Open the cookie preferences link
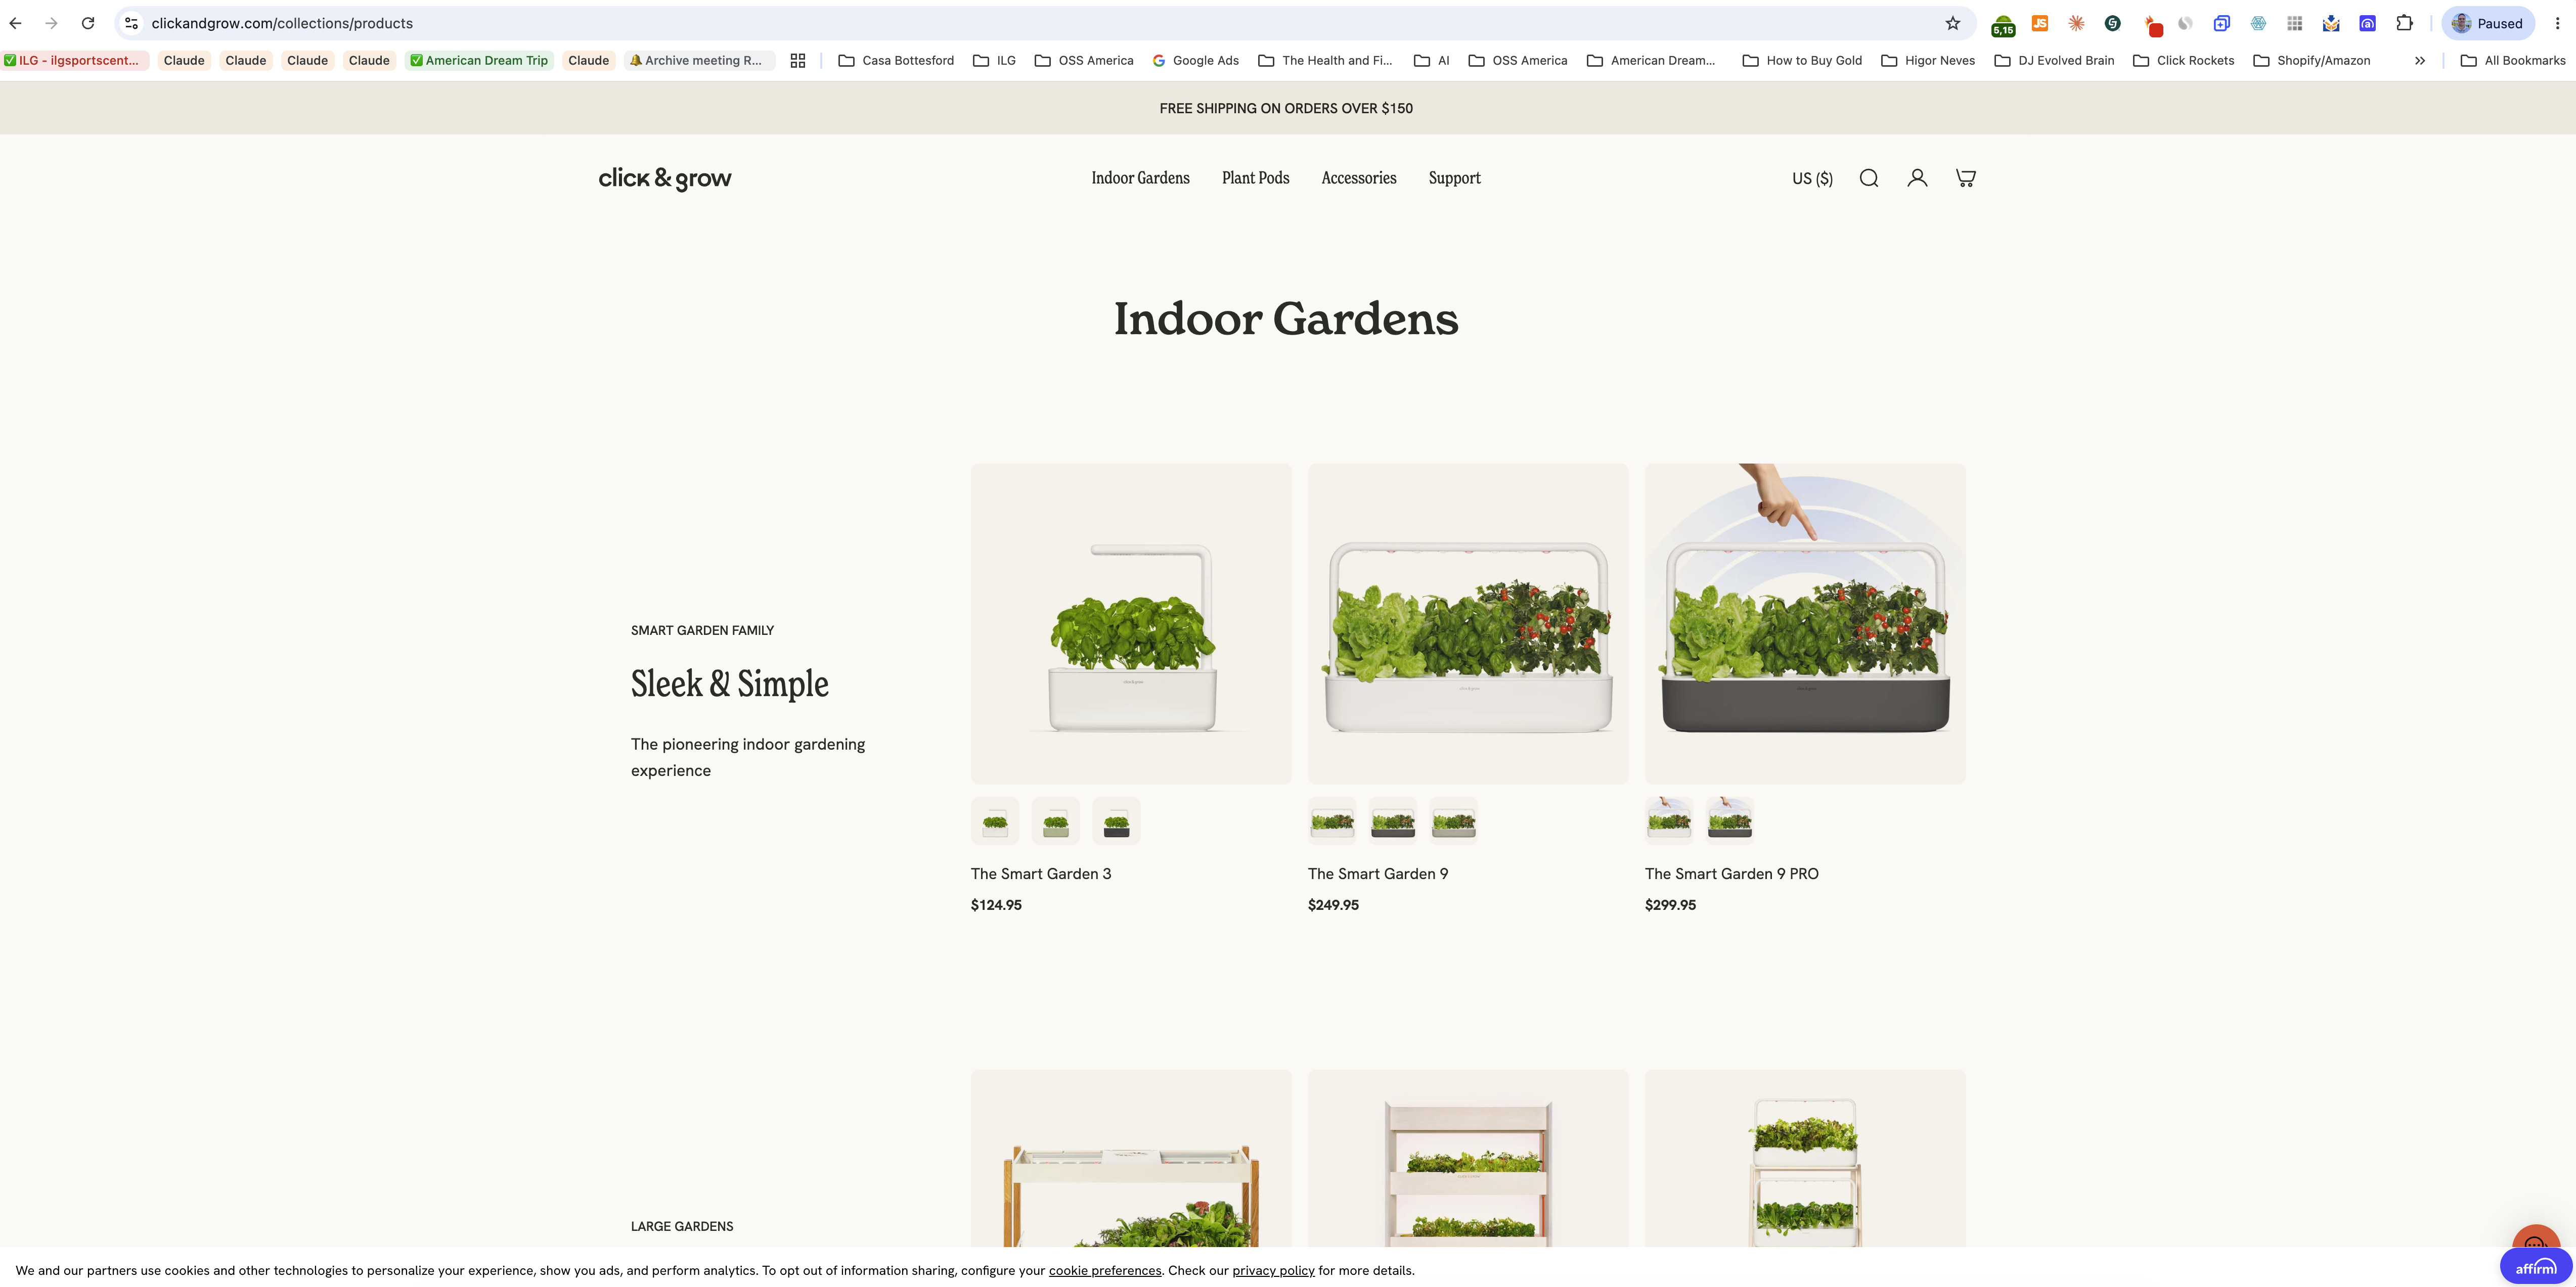Image resolution: width=2576 pixels, height=1287 pixels. point(1105,1270)
